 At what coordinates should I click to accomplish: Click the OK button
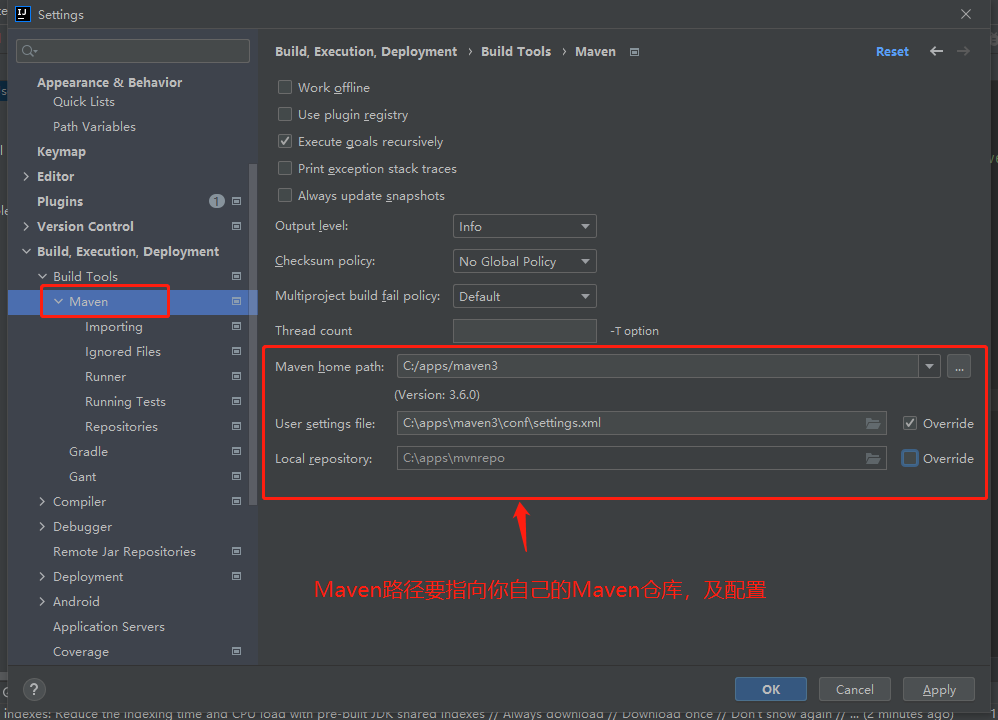click(x=771, y=689)
